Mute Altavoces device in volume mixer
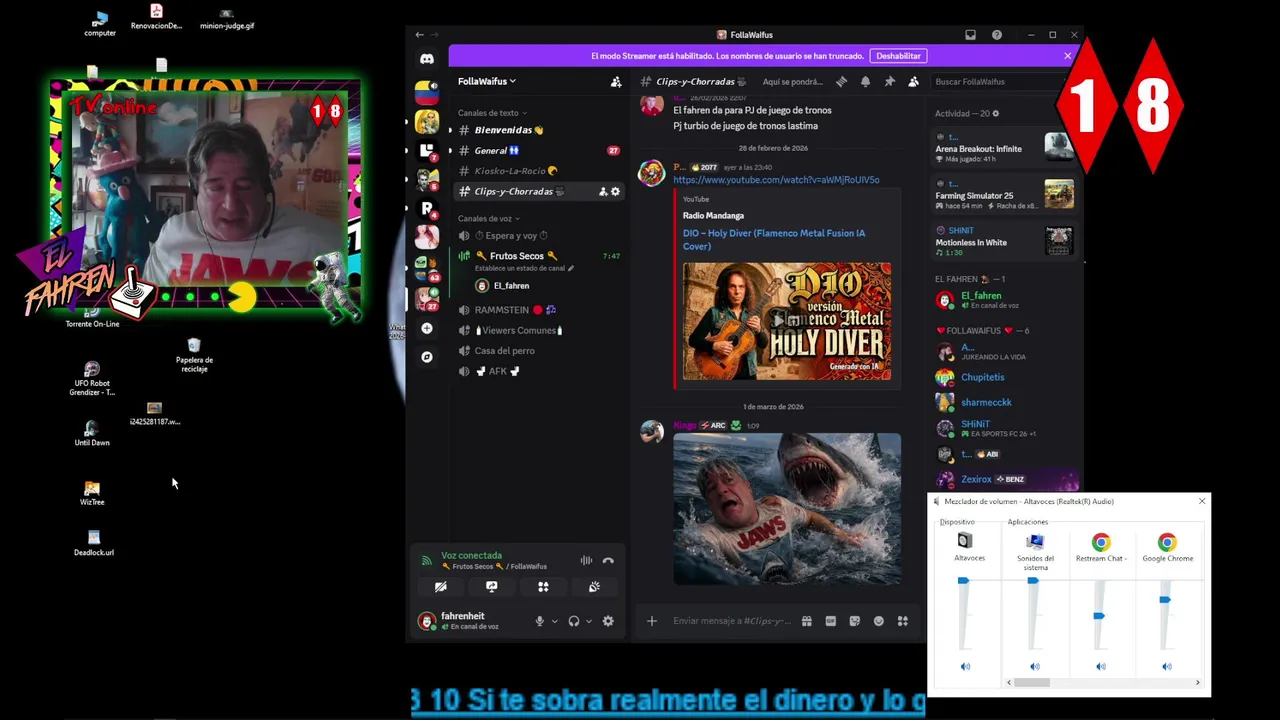The height and width of the screenshot is (720, 1280). click(965, 666)
